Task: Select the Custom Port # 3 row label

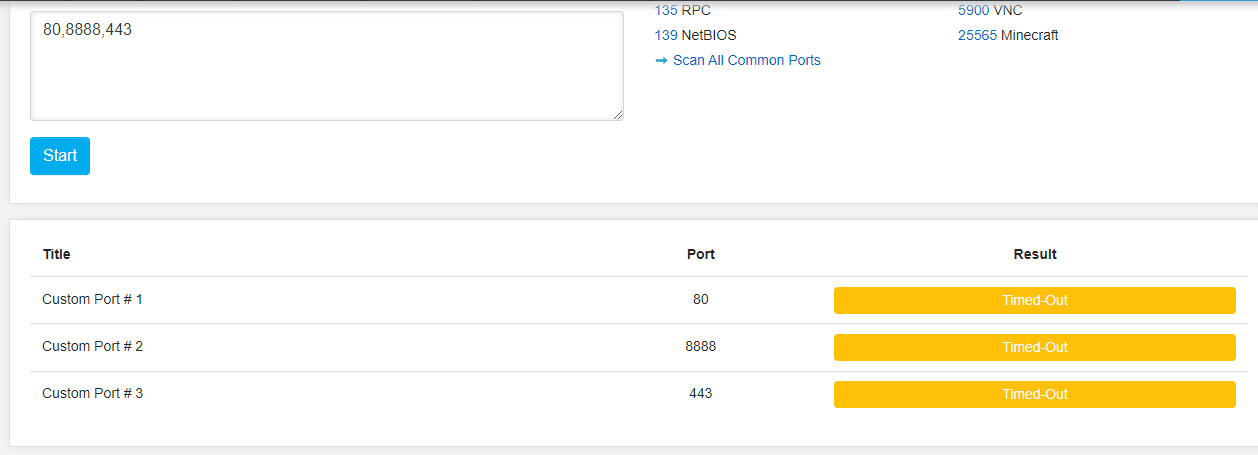Action: pos(92,393)
